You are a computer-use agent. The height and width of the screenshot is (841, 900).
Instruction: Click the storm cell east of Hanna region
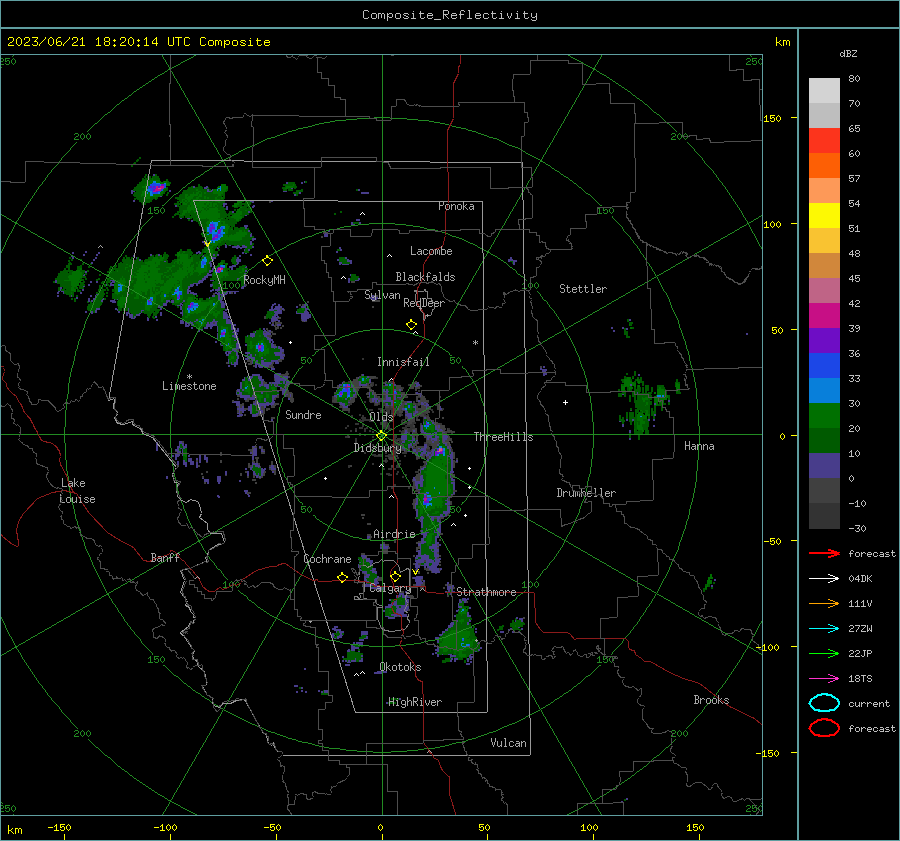click(x=646, y=404)
